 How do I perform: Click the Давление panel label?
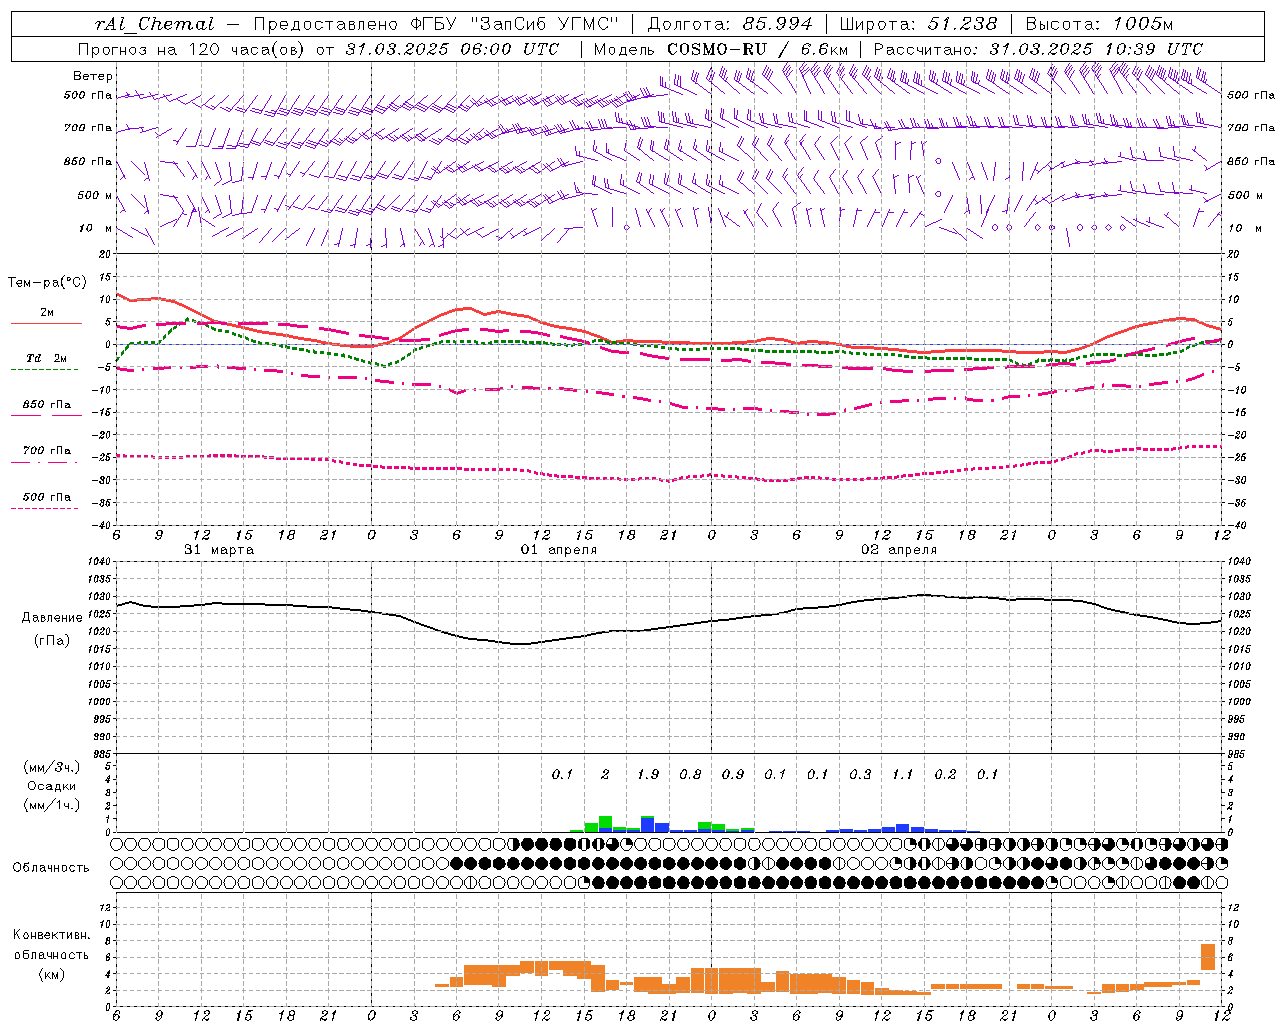coord(52,618)
